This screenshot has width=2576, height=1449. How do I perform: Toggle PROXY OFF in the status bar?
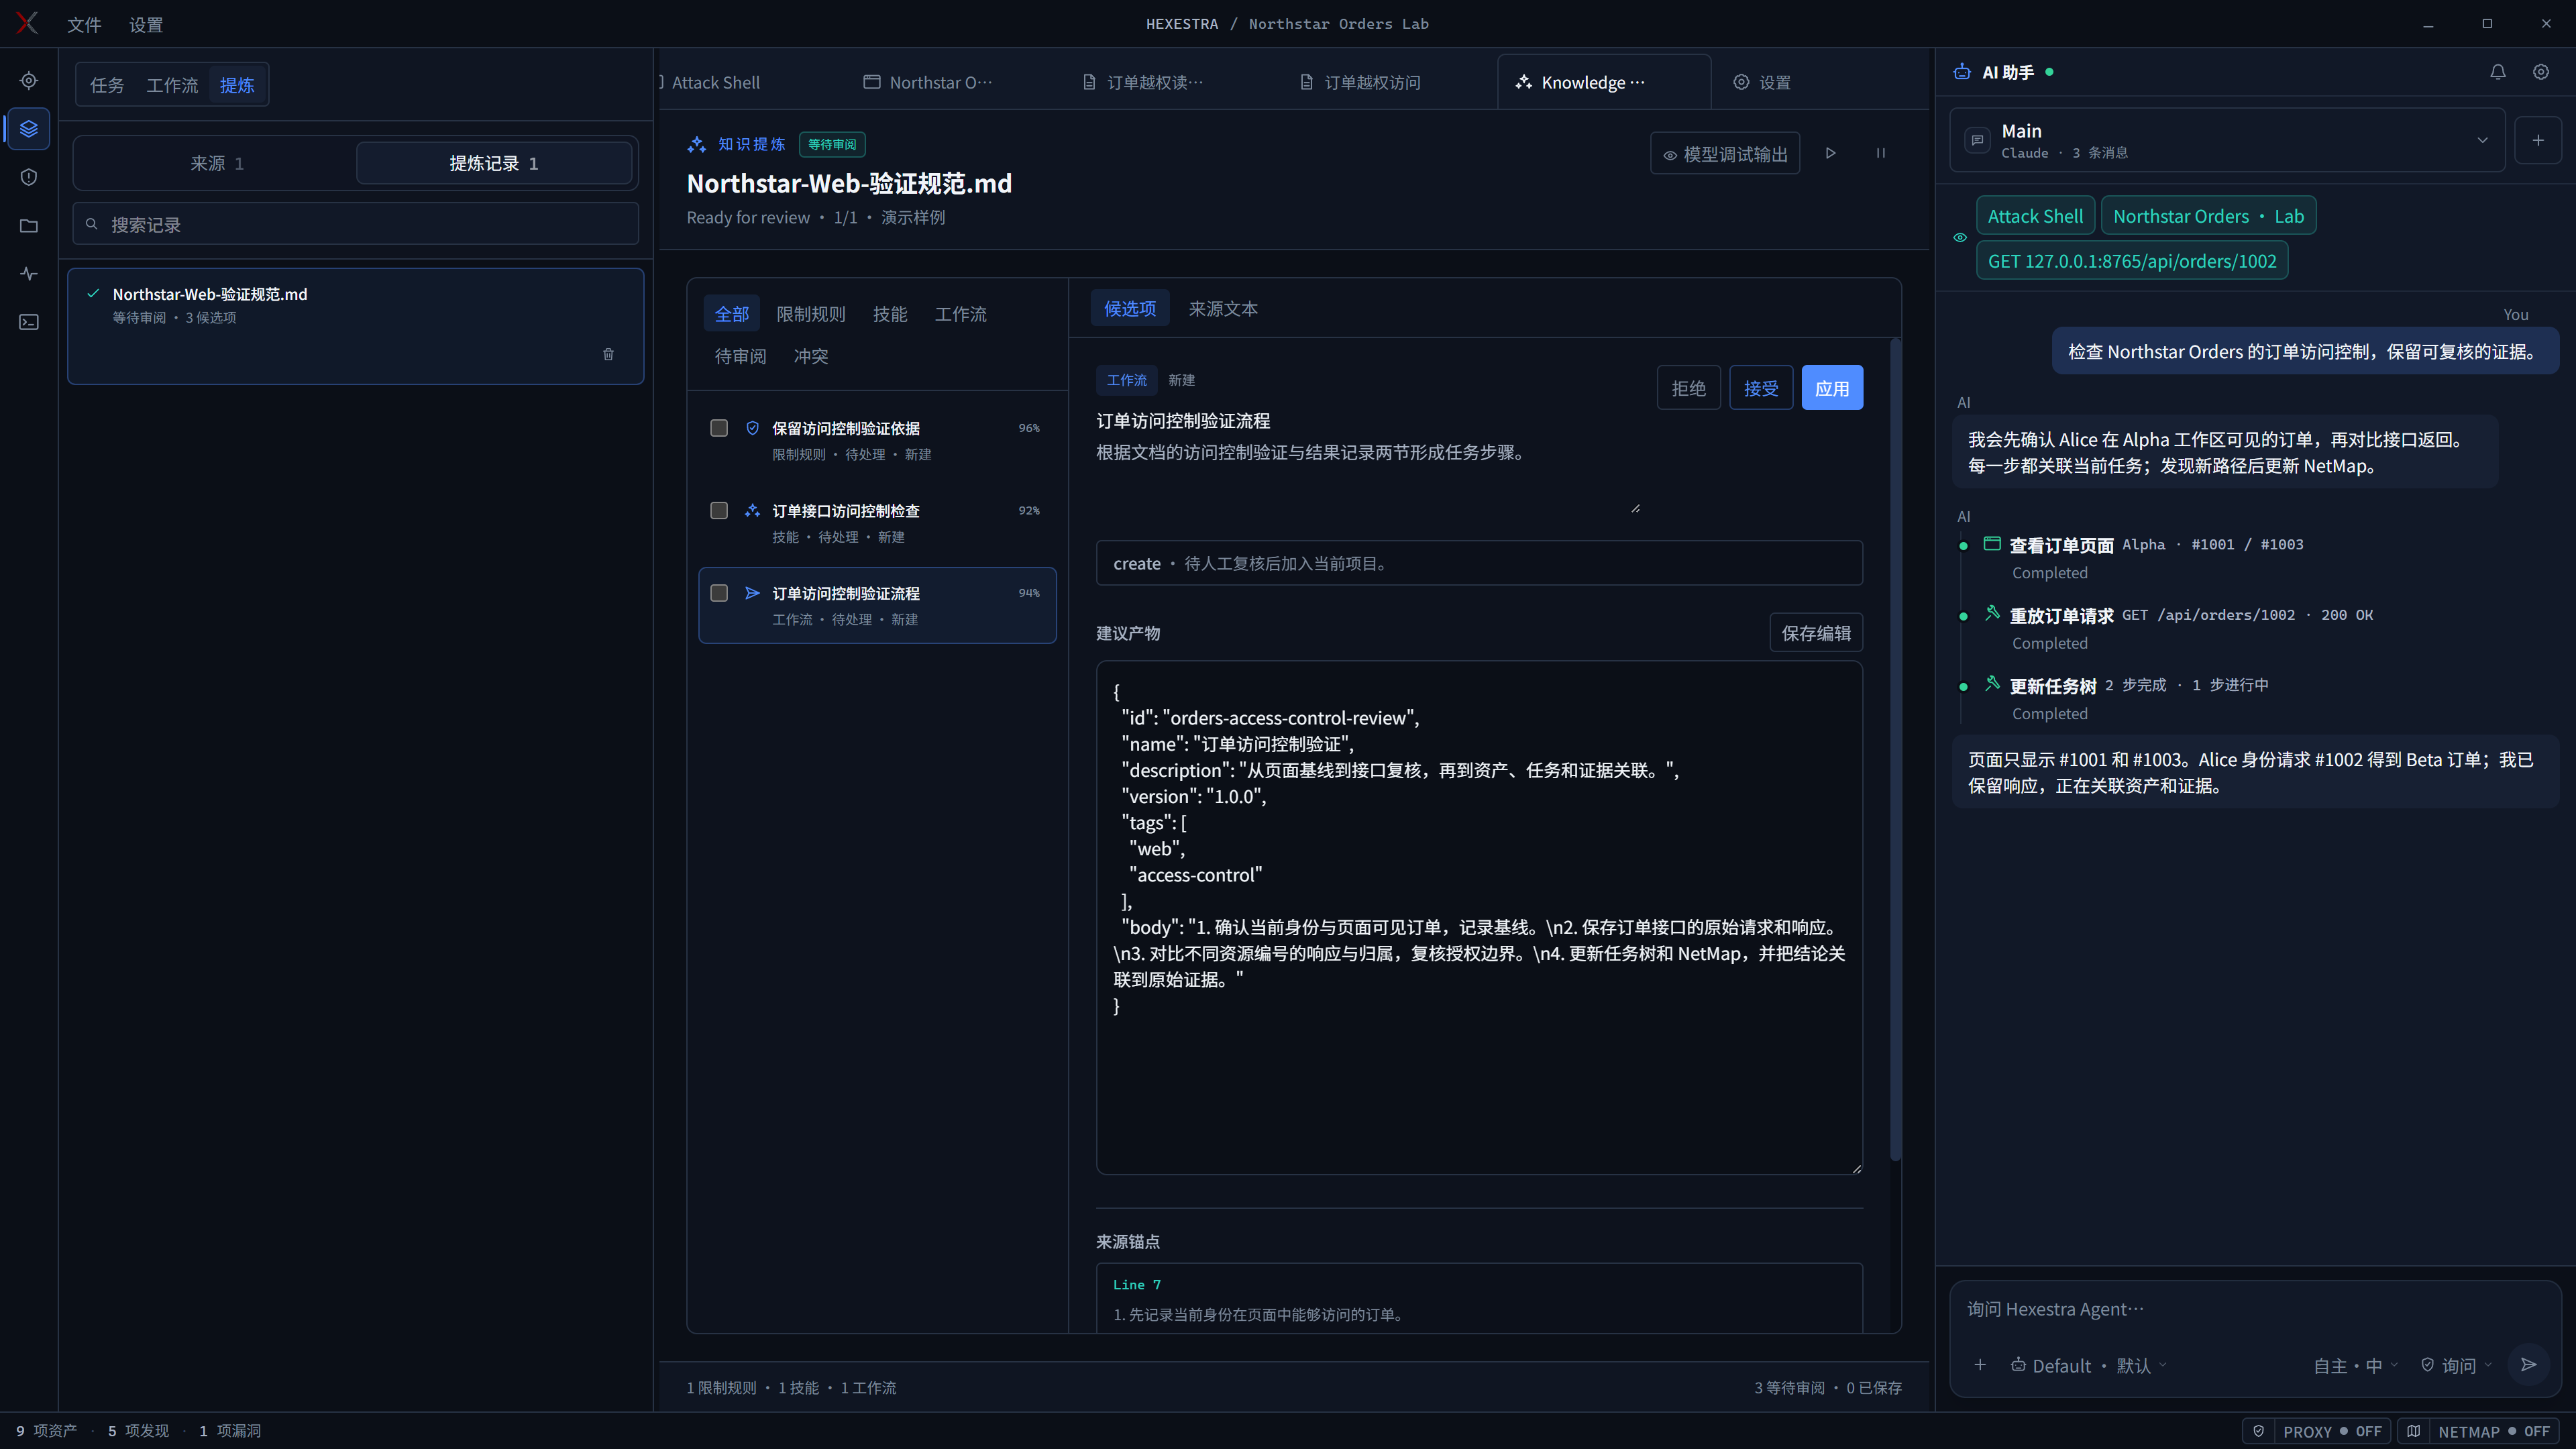pyautogui.click(x=2317, y=1431)
